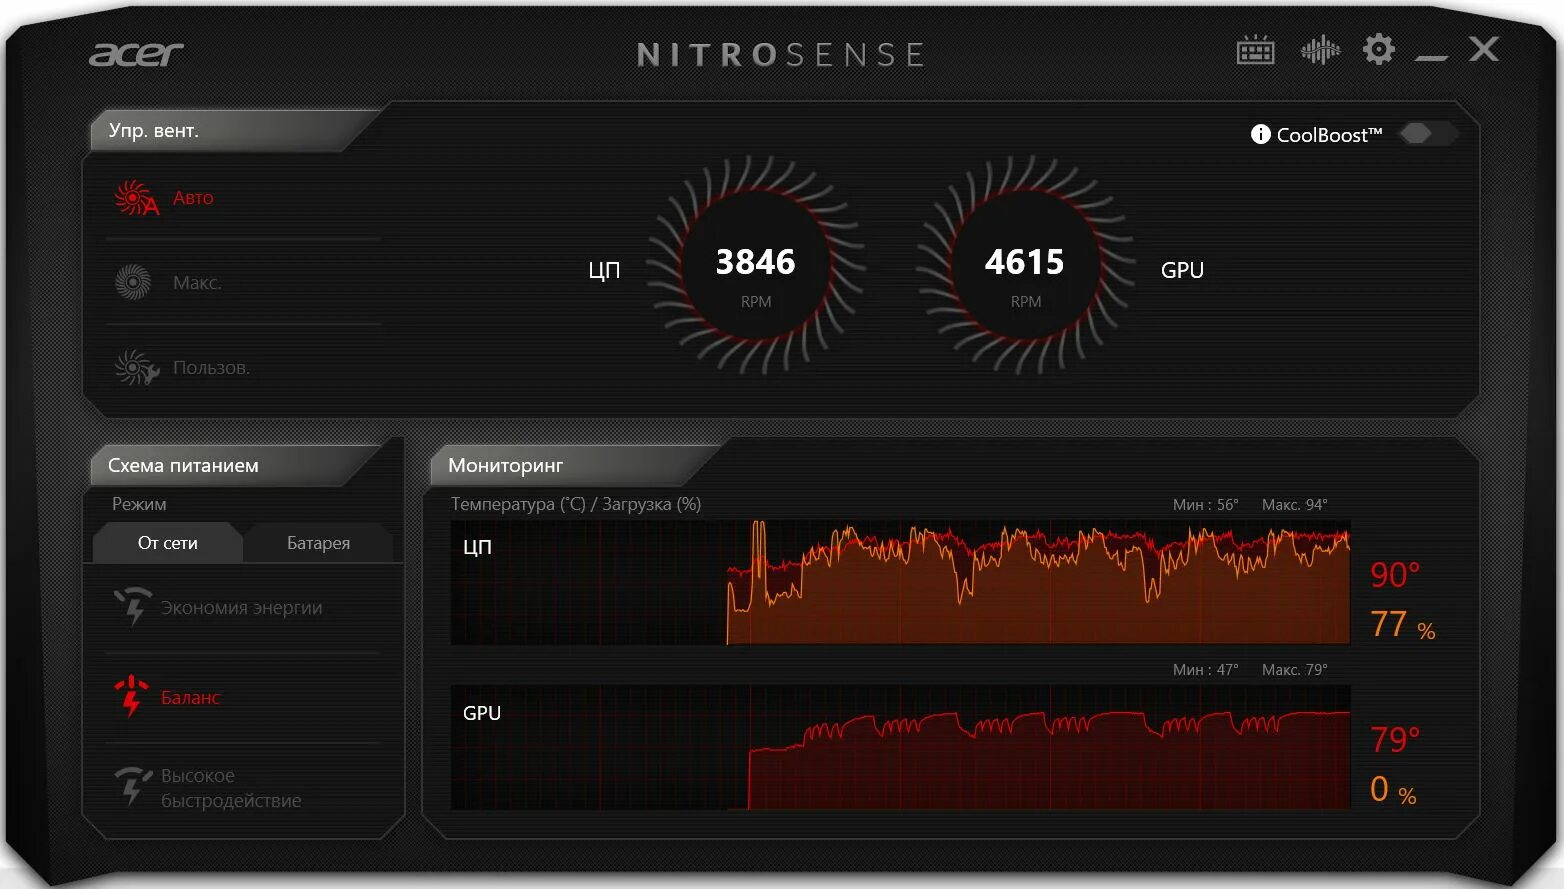Screen dimensions: 1564x889
Task: Switch to the Батарея tab
Action: [318, 543]
